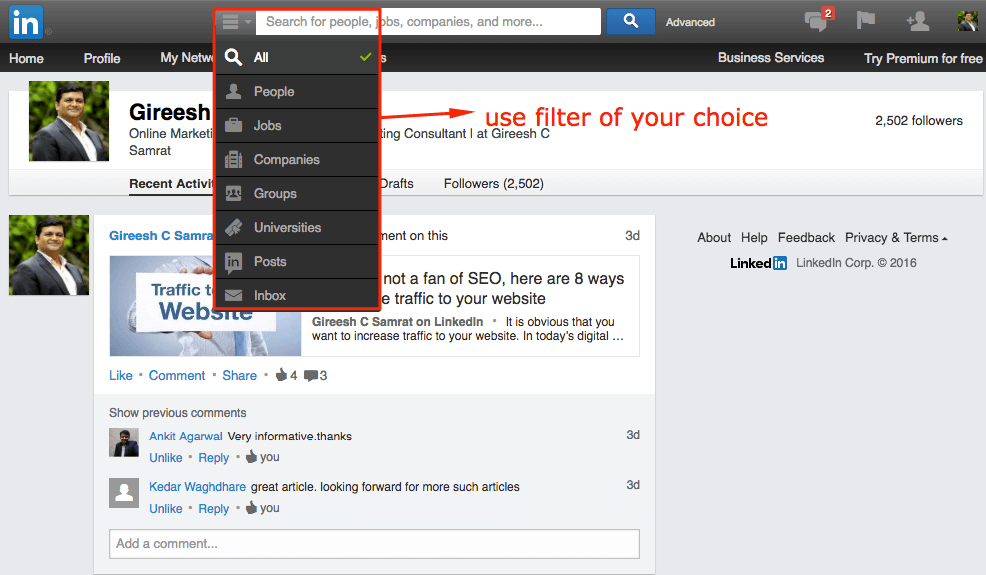
Task: View the post's 3 comments bubble icon
Action: (x=311, y=376)
